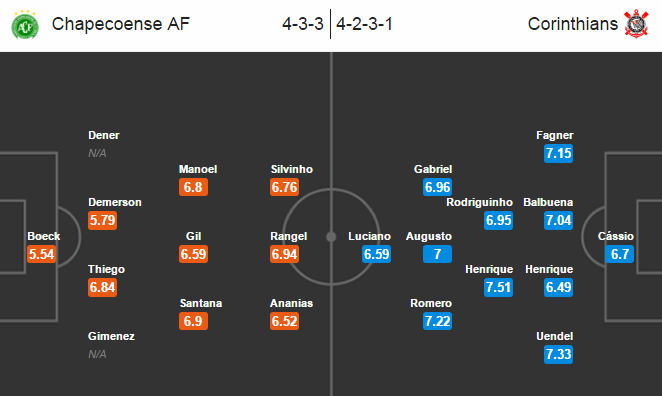Click Demerson's 5.79 rating badge
662x396 pixels.
tap(102, 220)
